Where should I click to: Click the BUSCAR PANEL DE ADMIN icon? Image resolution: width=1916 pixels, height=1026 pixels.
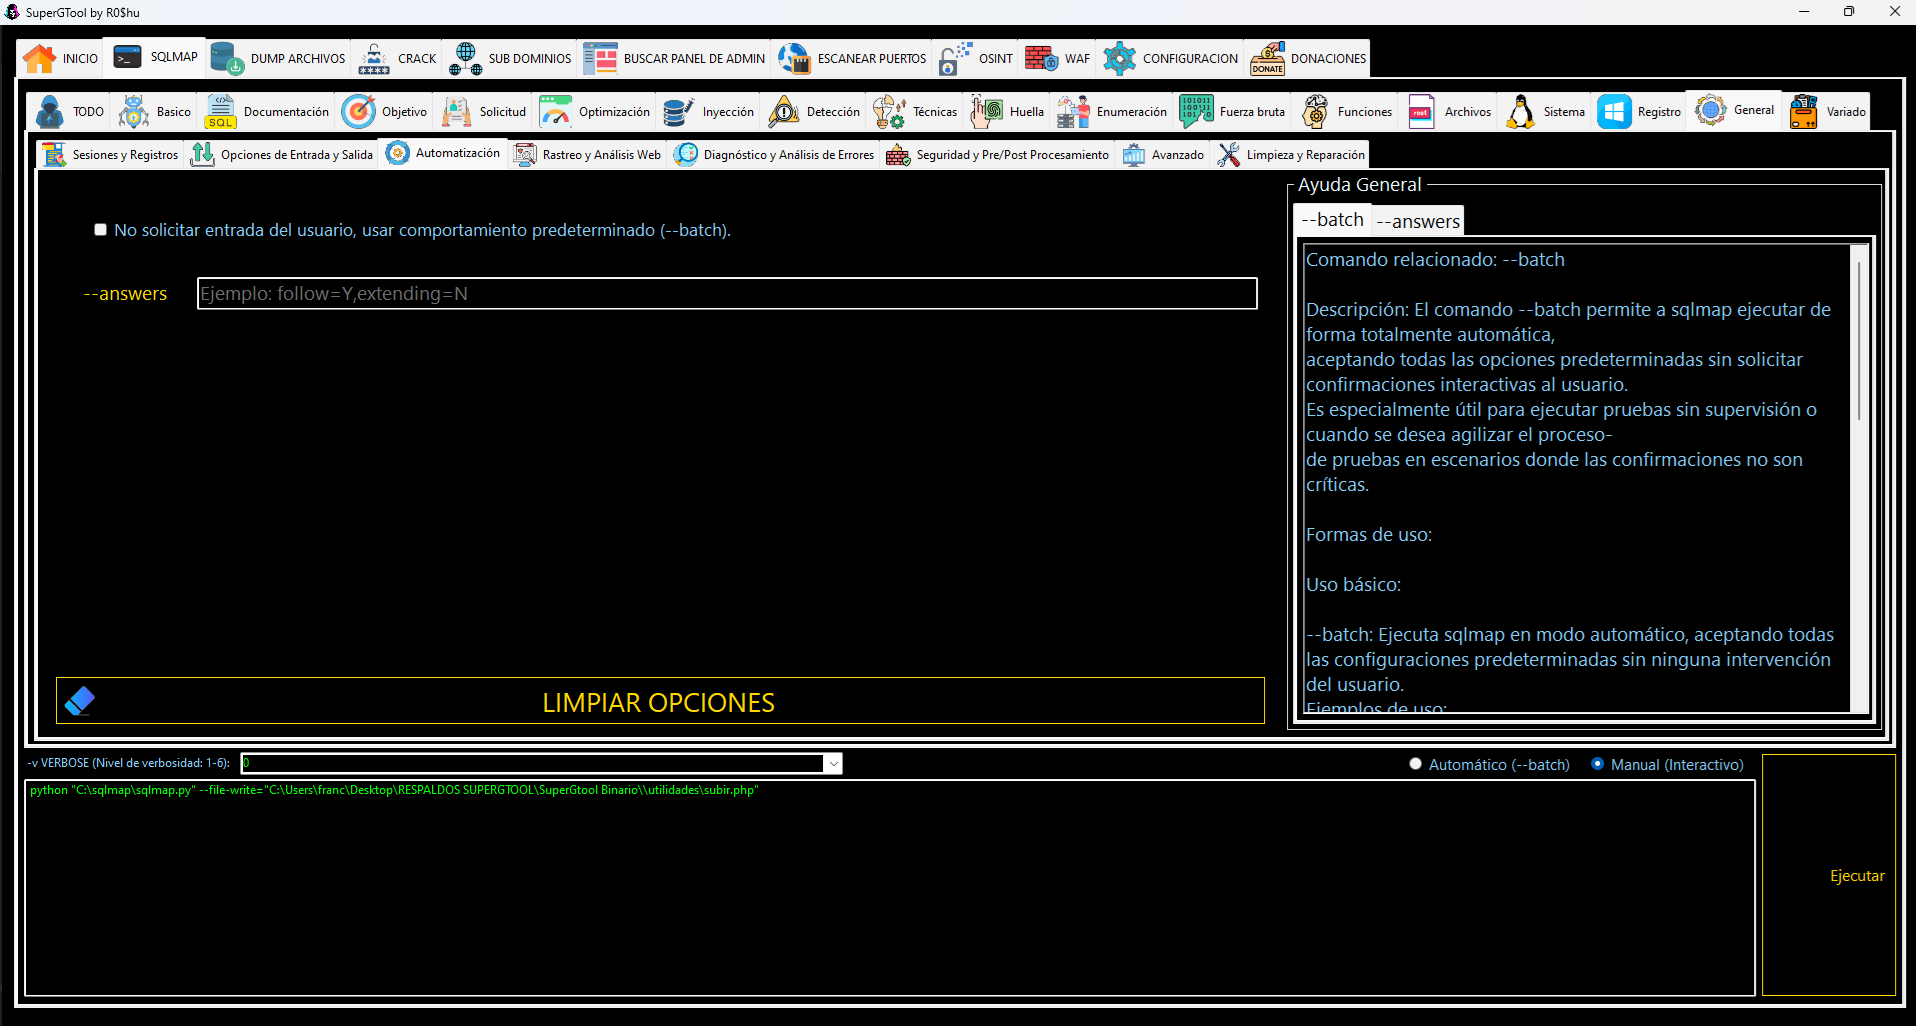click(600, 58)
